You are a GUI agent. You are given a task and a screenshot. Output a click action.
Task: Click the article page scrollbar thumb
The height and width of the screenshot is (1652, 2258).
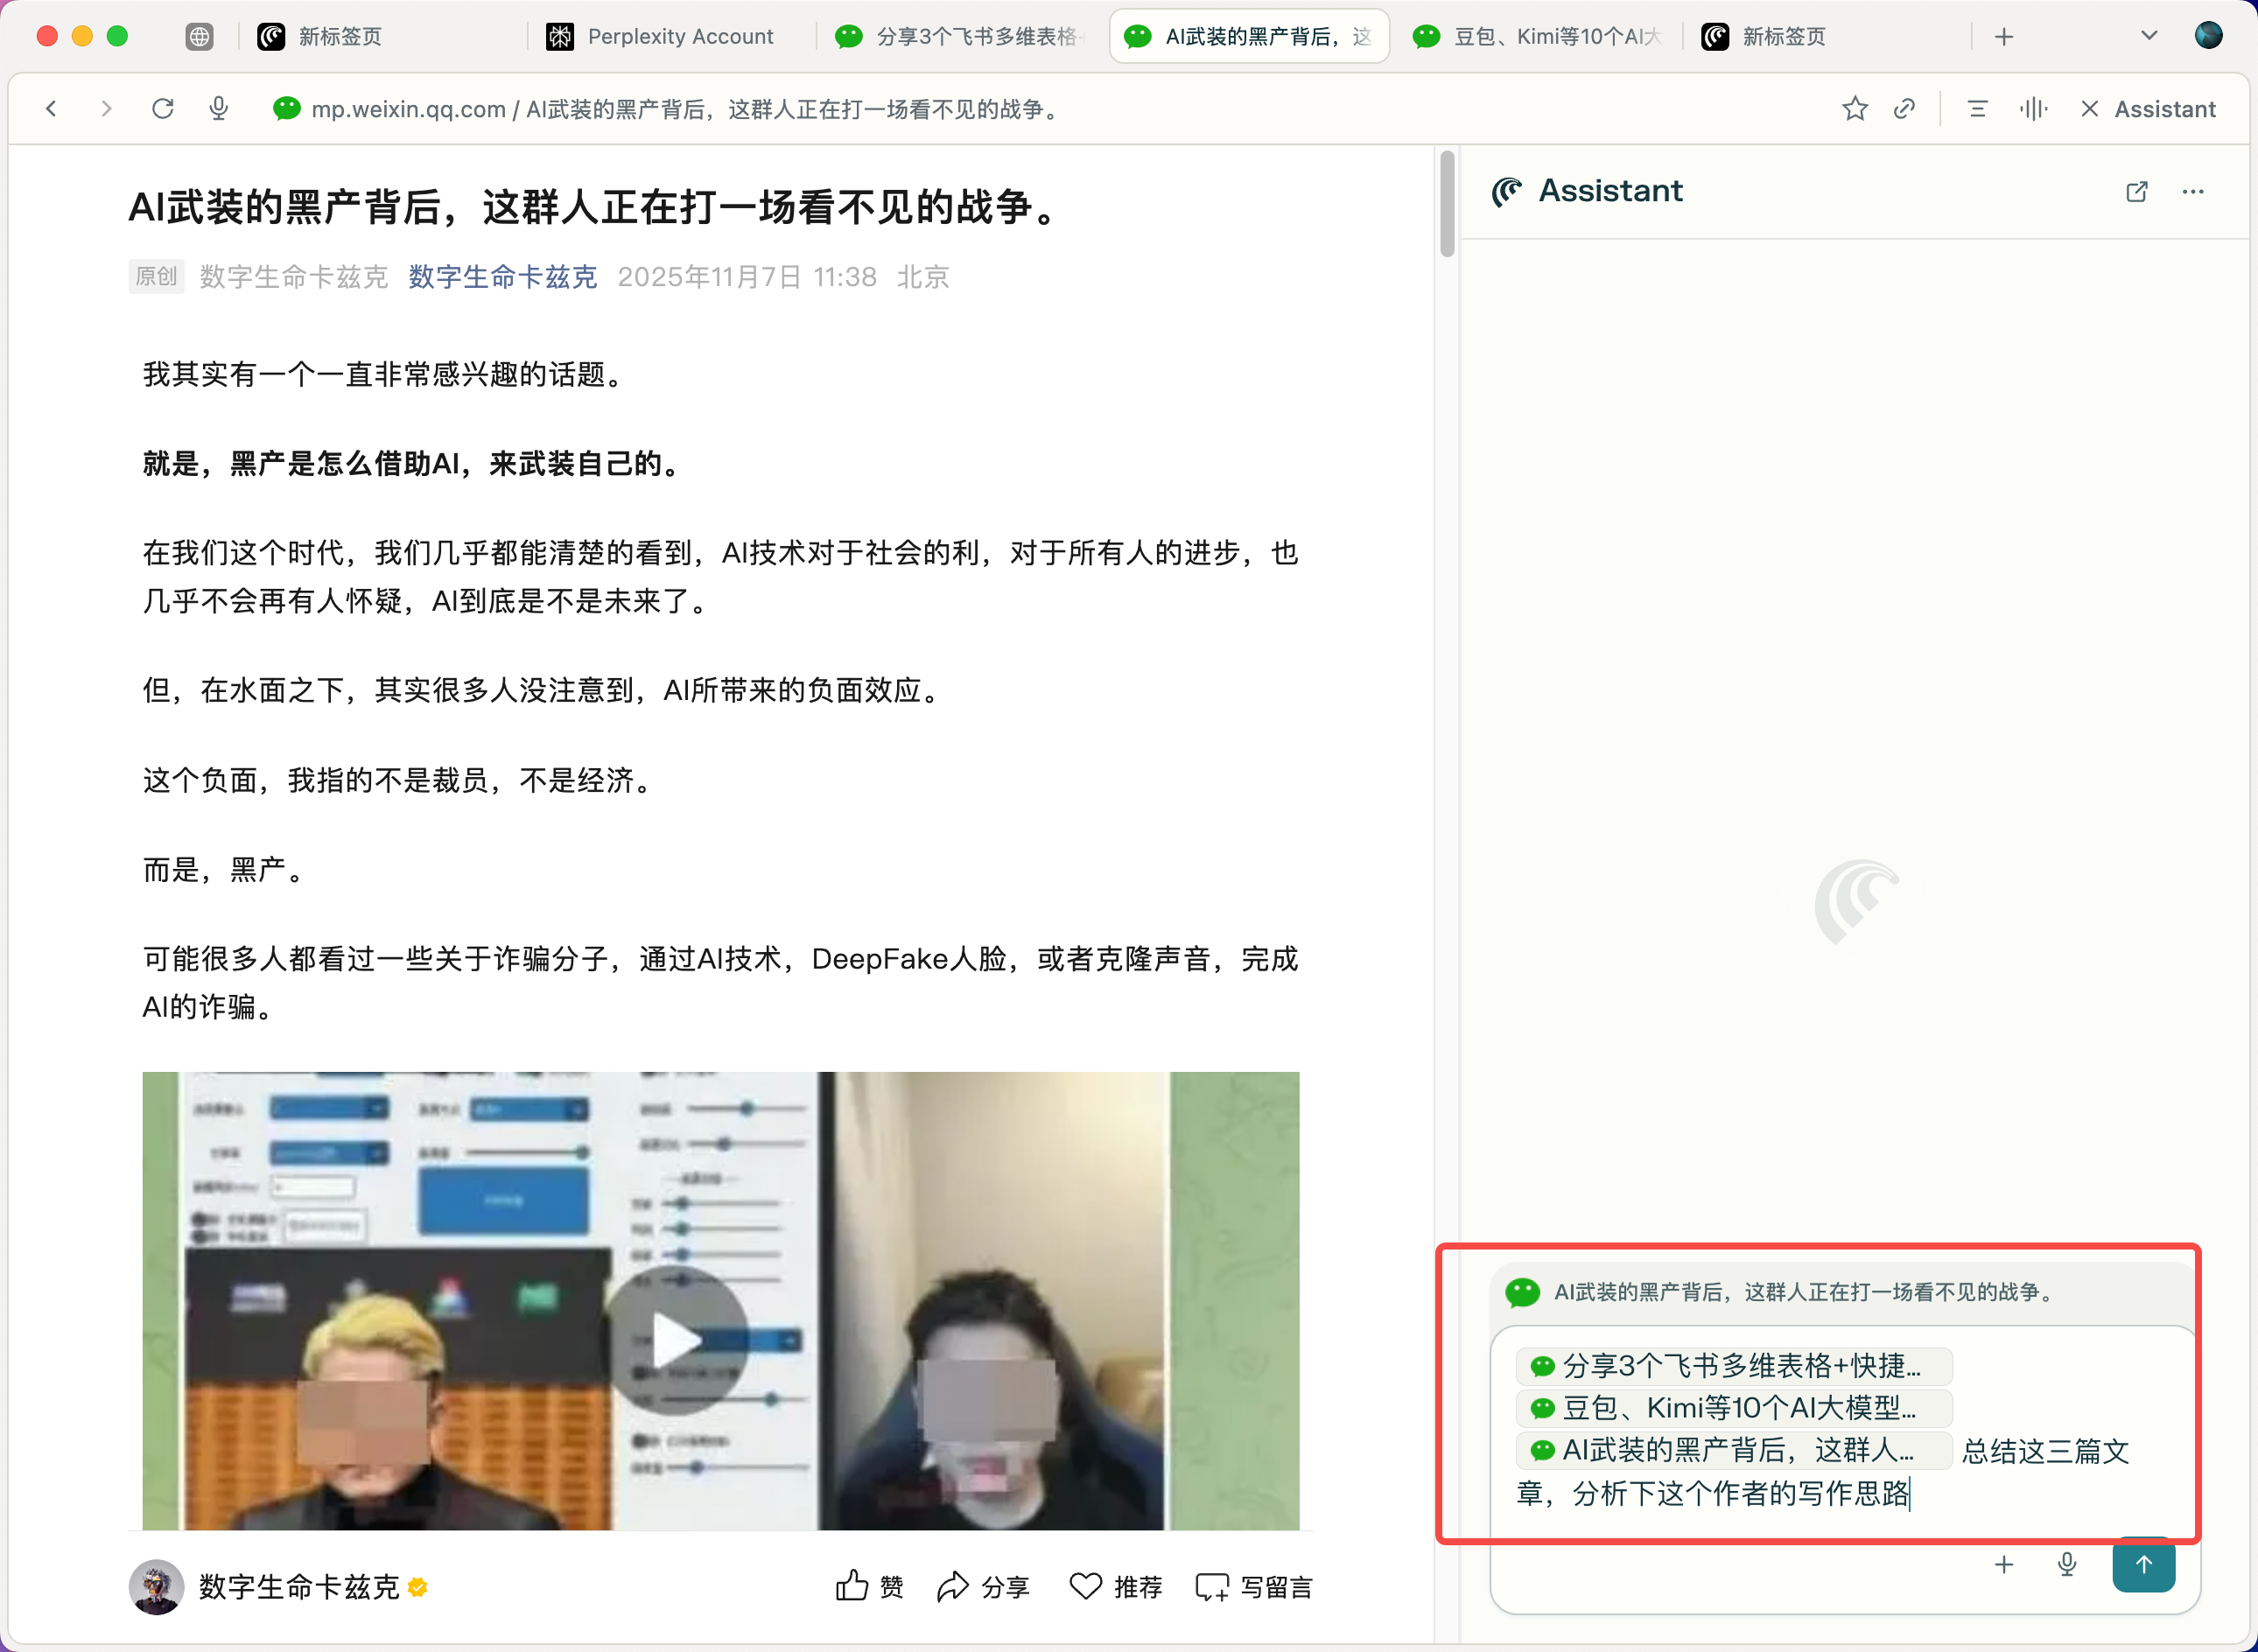[1447, 204]
